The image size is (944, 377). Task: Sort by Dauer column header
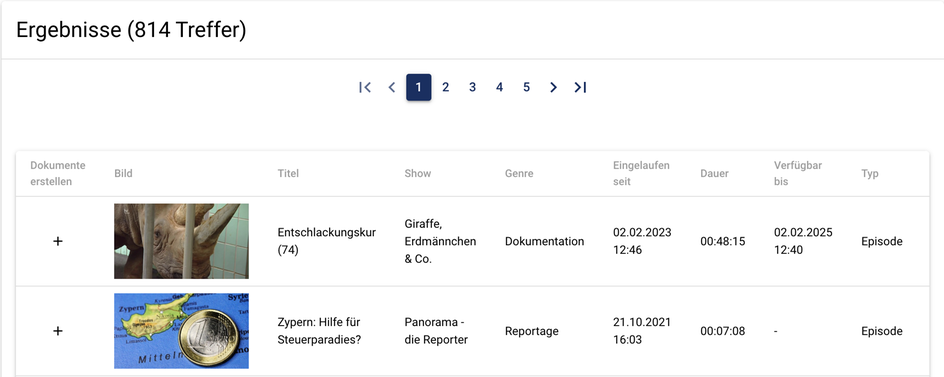click(715, 173)
